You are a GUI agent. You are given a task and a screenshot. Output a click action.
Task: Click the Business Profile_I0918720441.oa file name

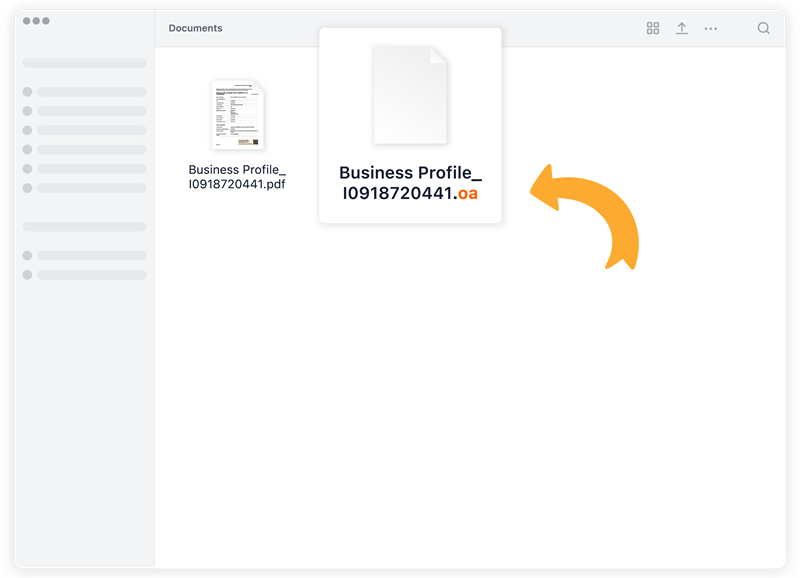408,180
